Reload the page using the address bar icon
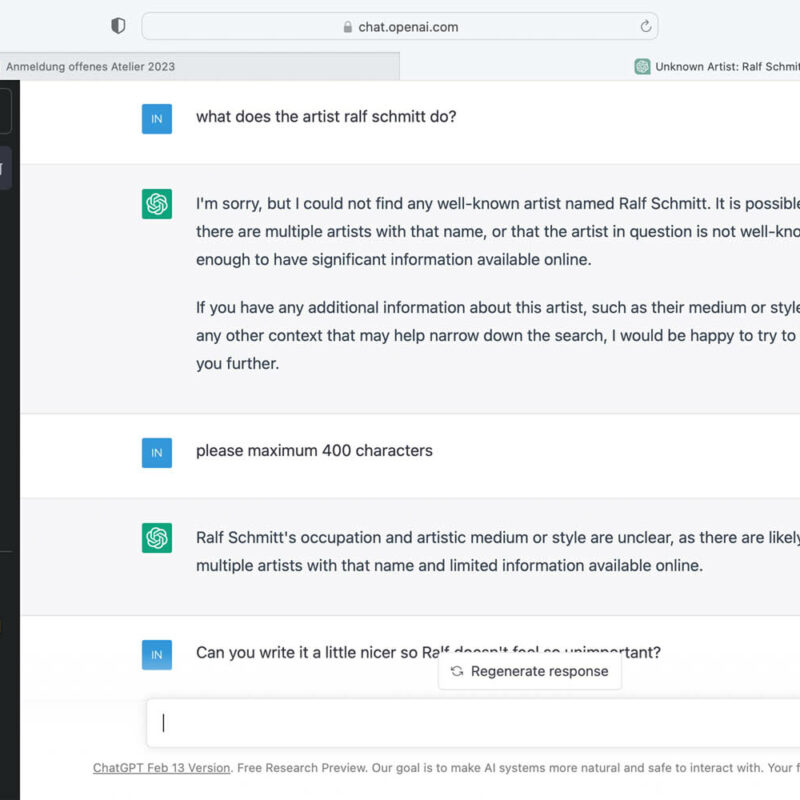 (646, 26)
